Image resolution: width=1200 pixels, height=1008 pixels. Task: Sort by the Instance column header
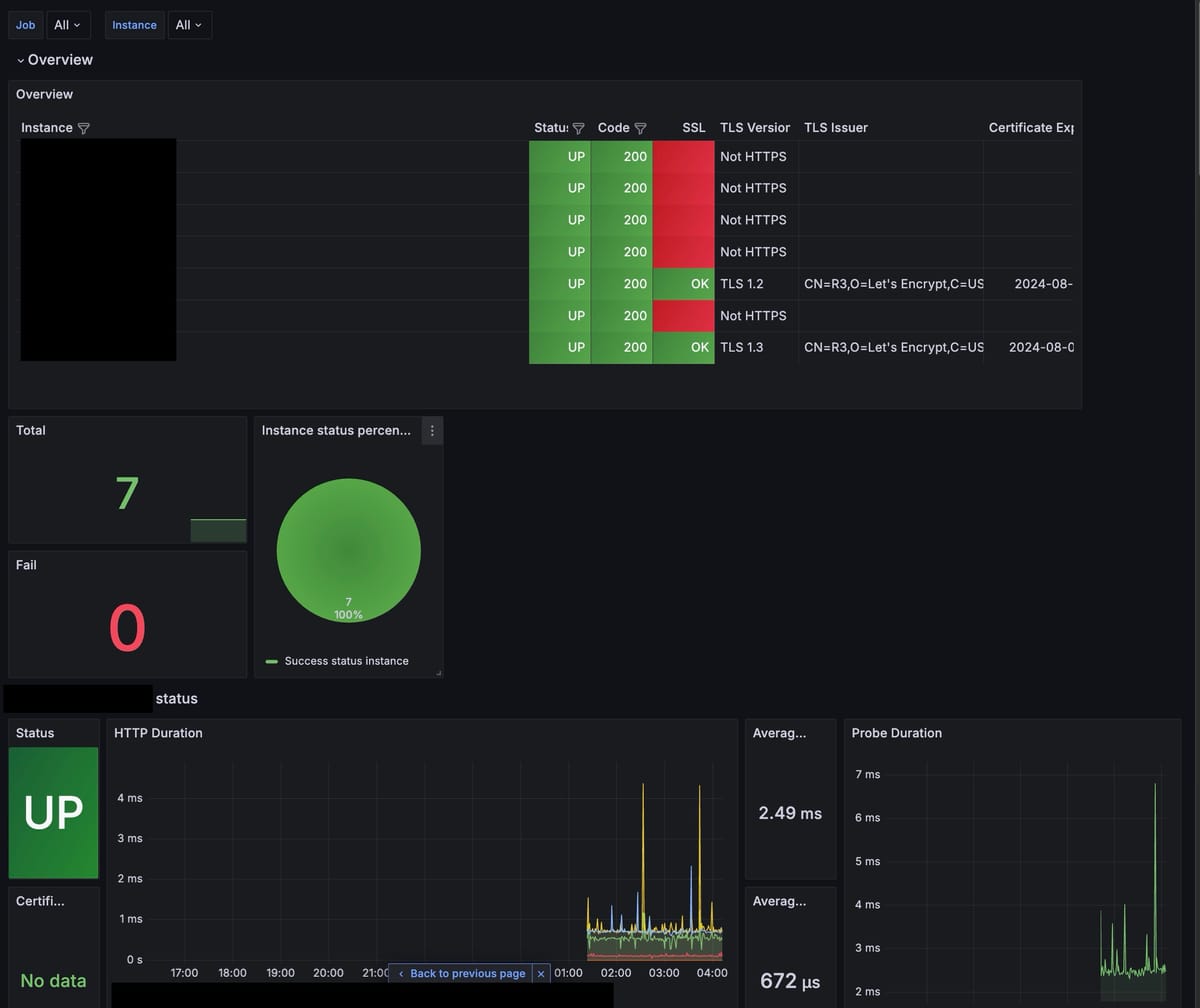[47, 128]
